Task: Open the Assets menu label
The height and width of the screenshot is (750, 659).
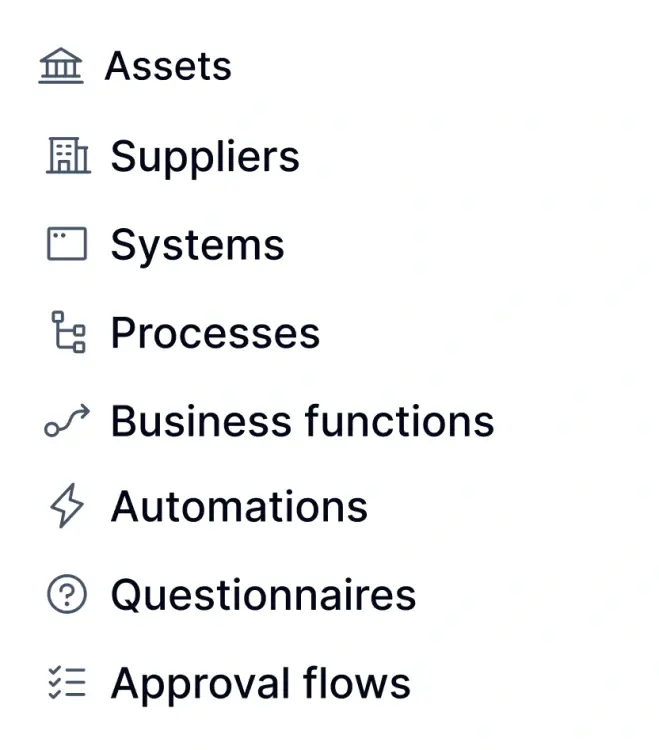Action: point(168,67)
